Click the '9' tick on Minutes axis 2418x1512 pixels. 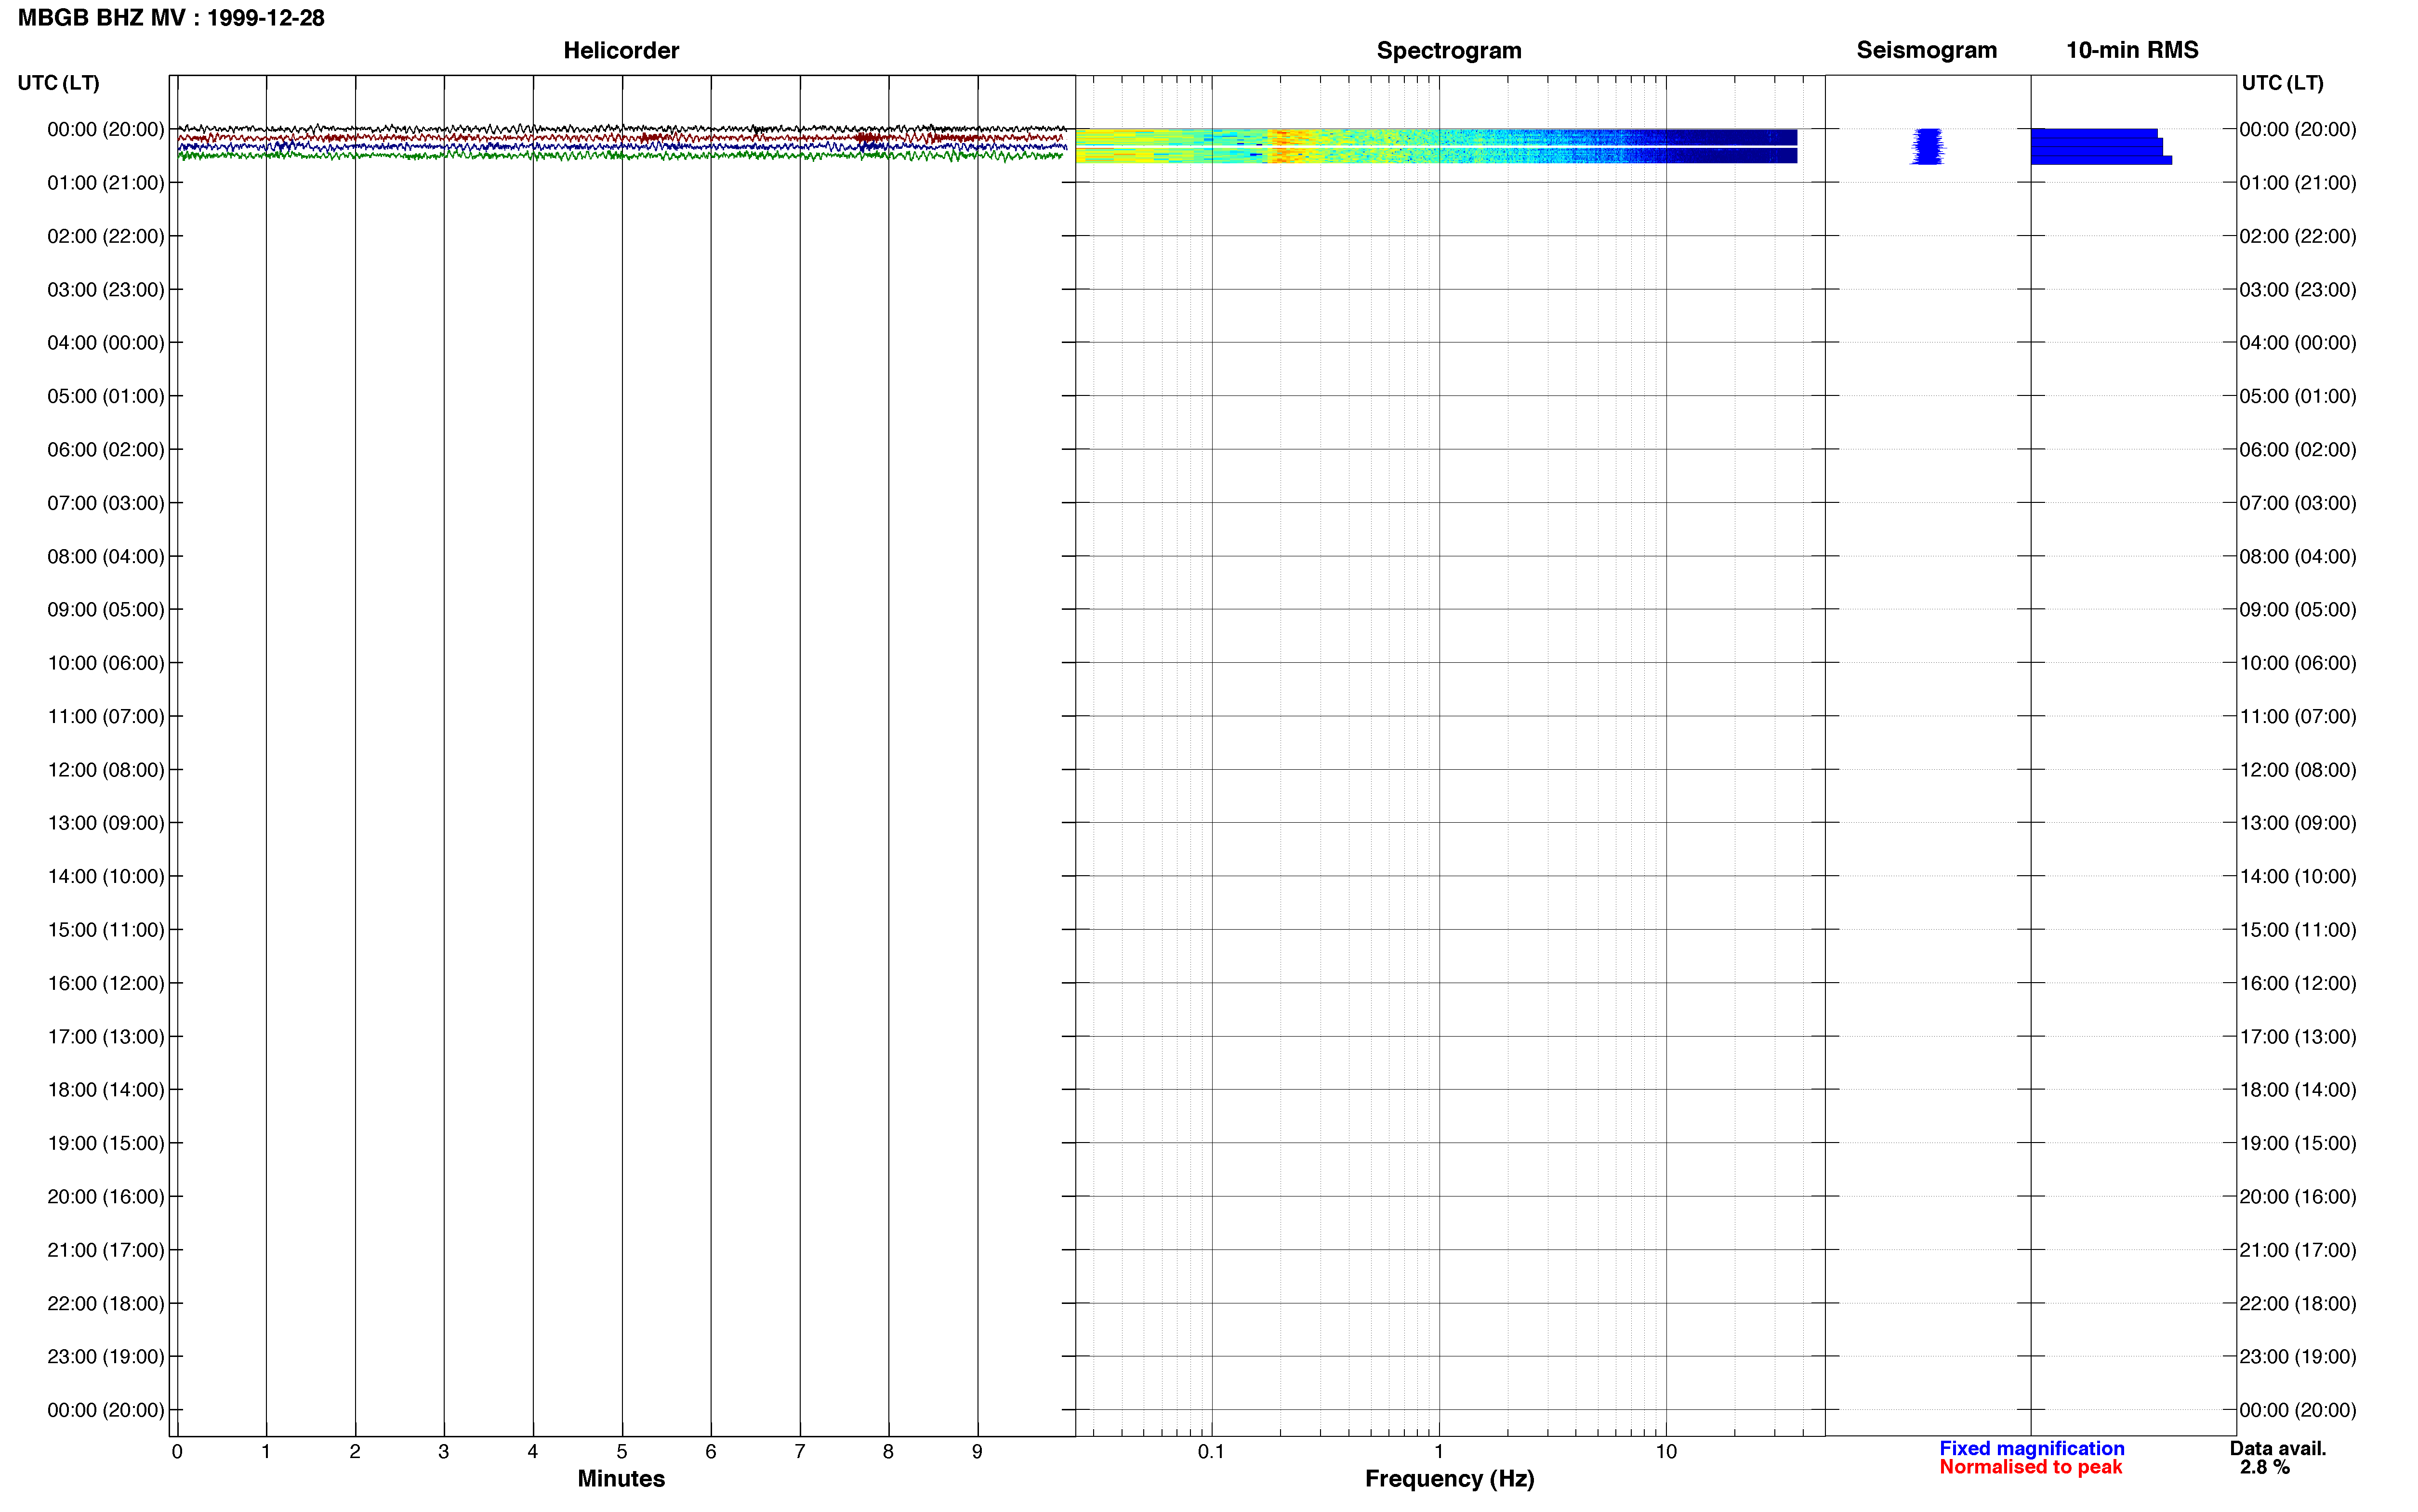(x=977, y=1451)
